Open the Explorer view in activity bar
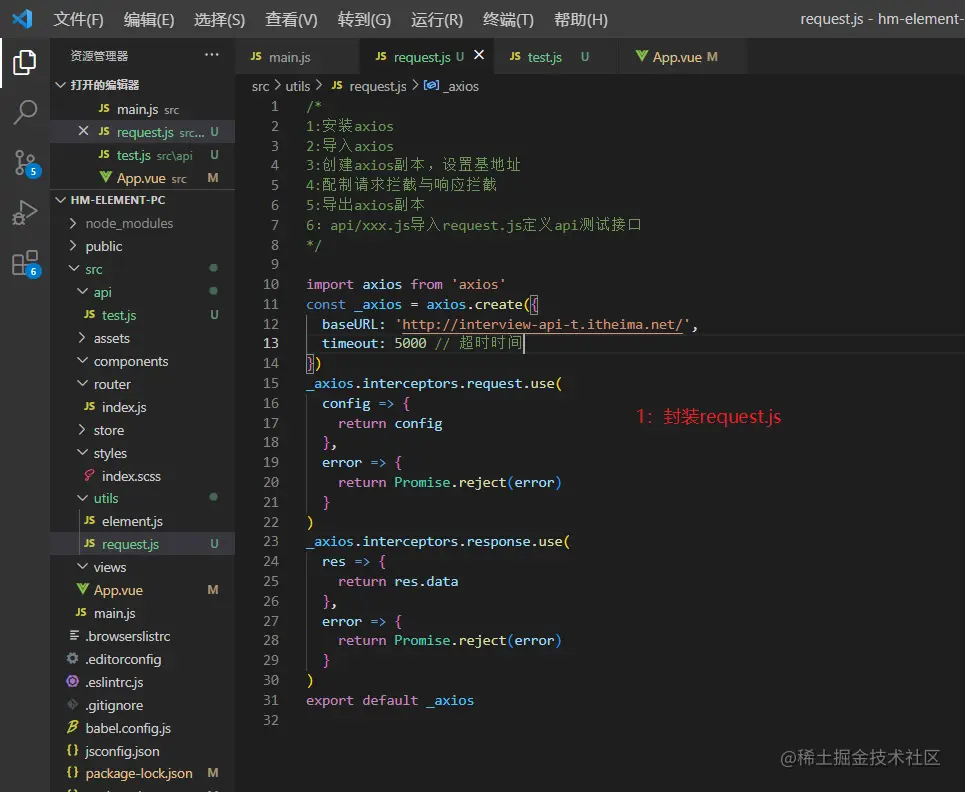Screen dimensions: 965x792 (25, 62)
